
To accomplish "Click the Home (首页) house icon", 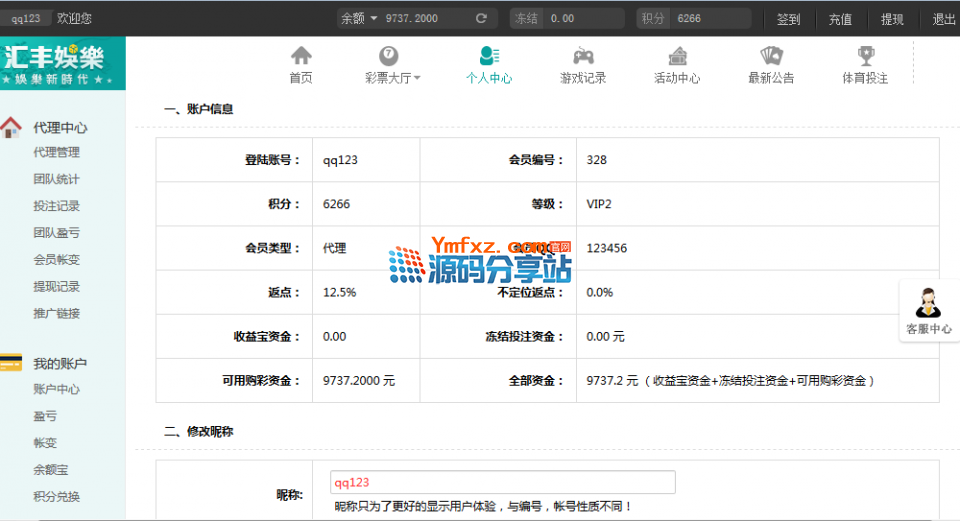I will 301,56.
